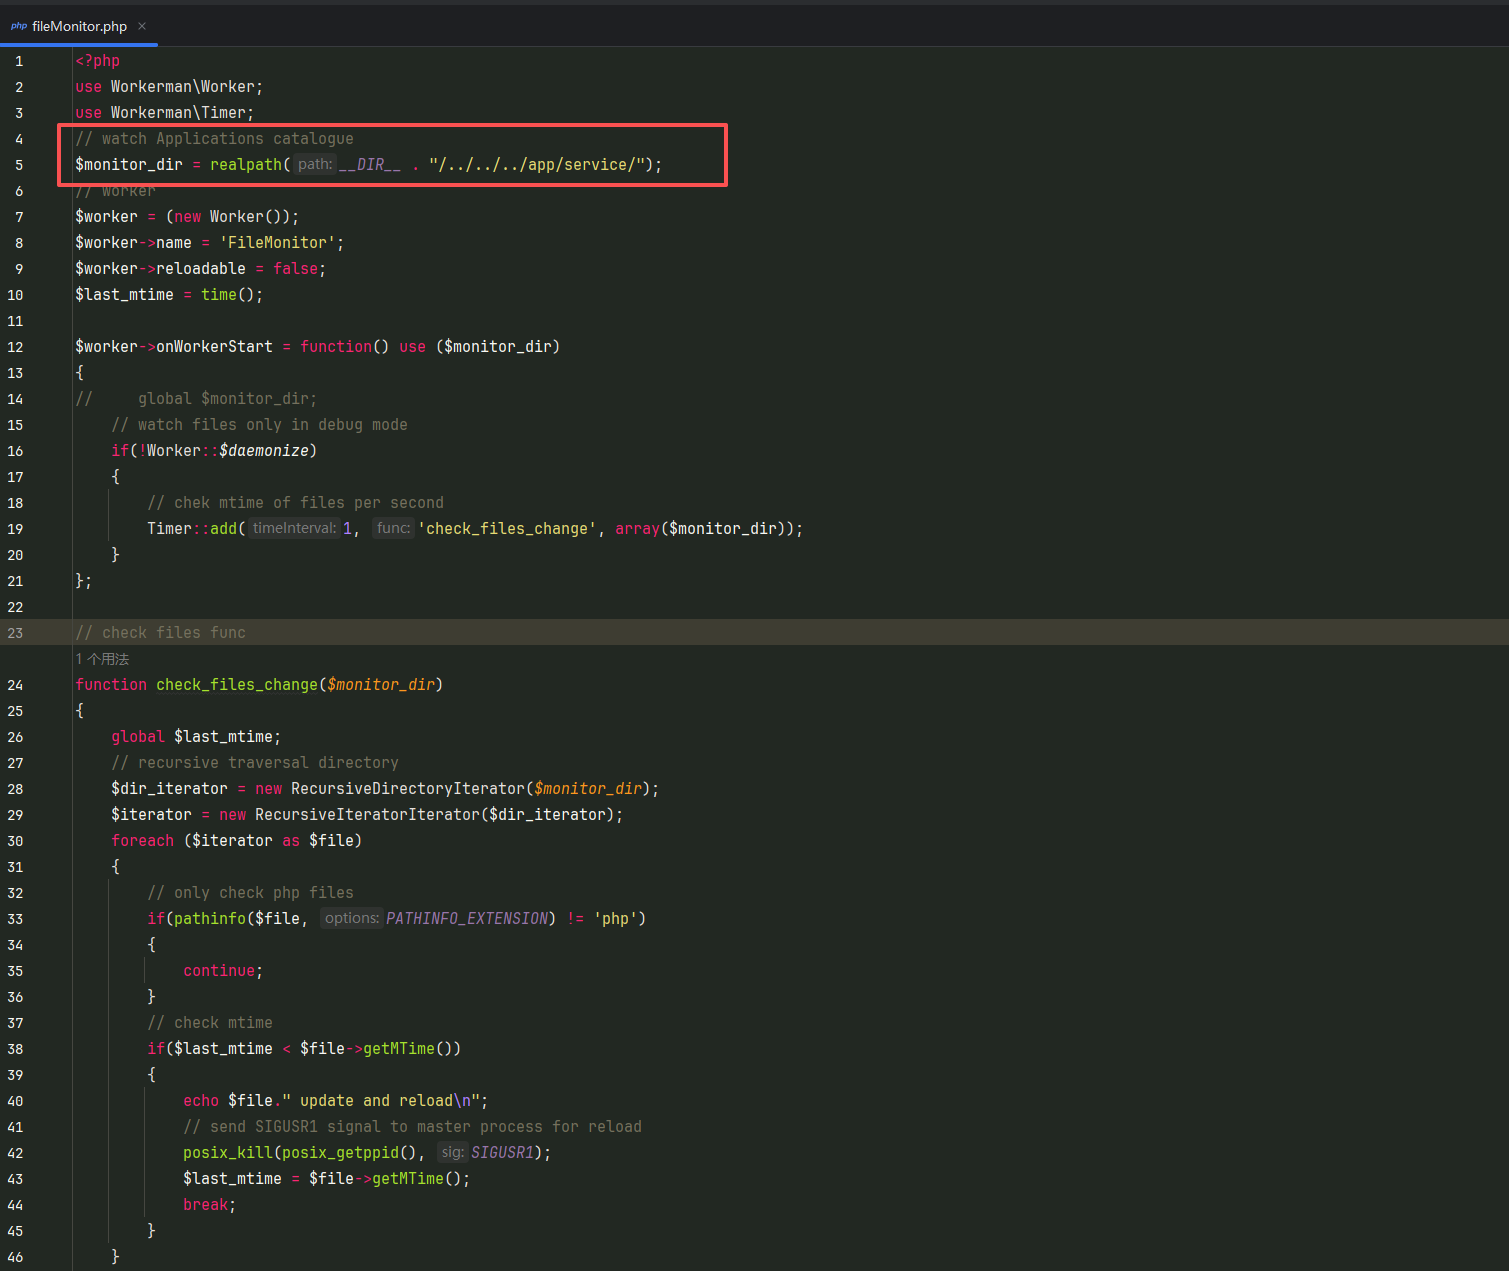
Task: Close the fileMonitor.php tab
Action: click(x=142, y=26)
